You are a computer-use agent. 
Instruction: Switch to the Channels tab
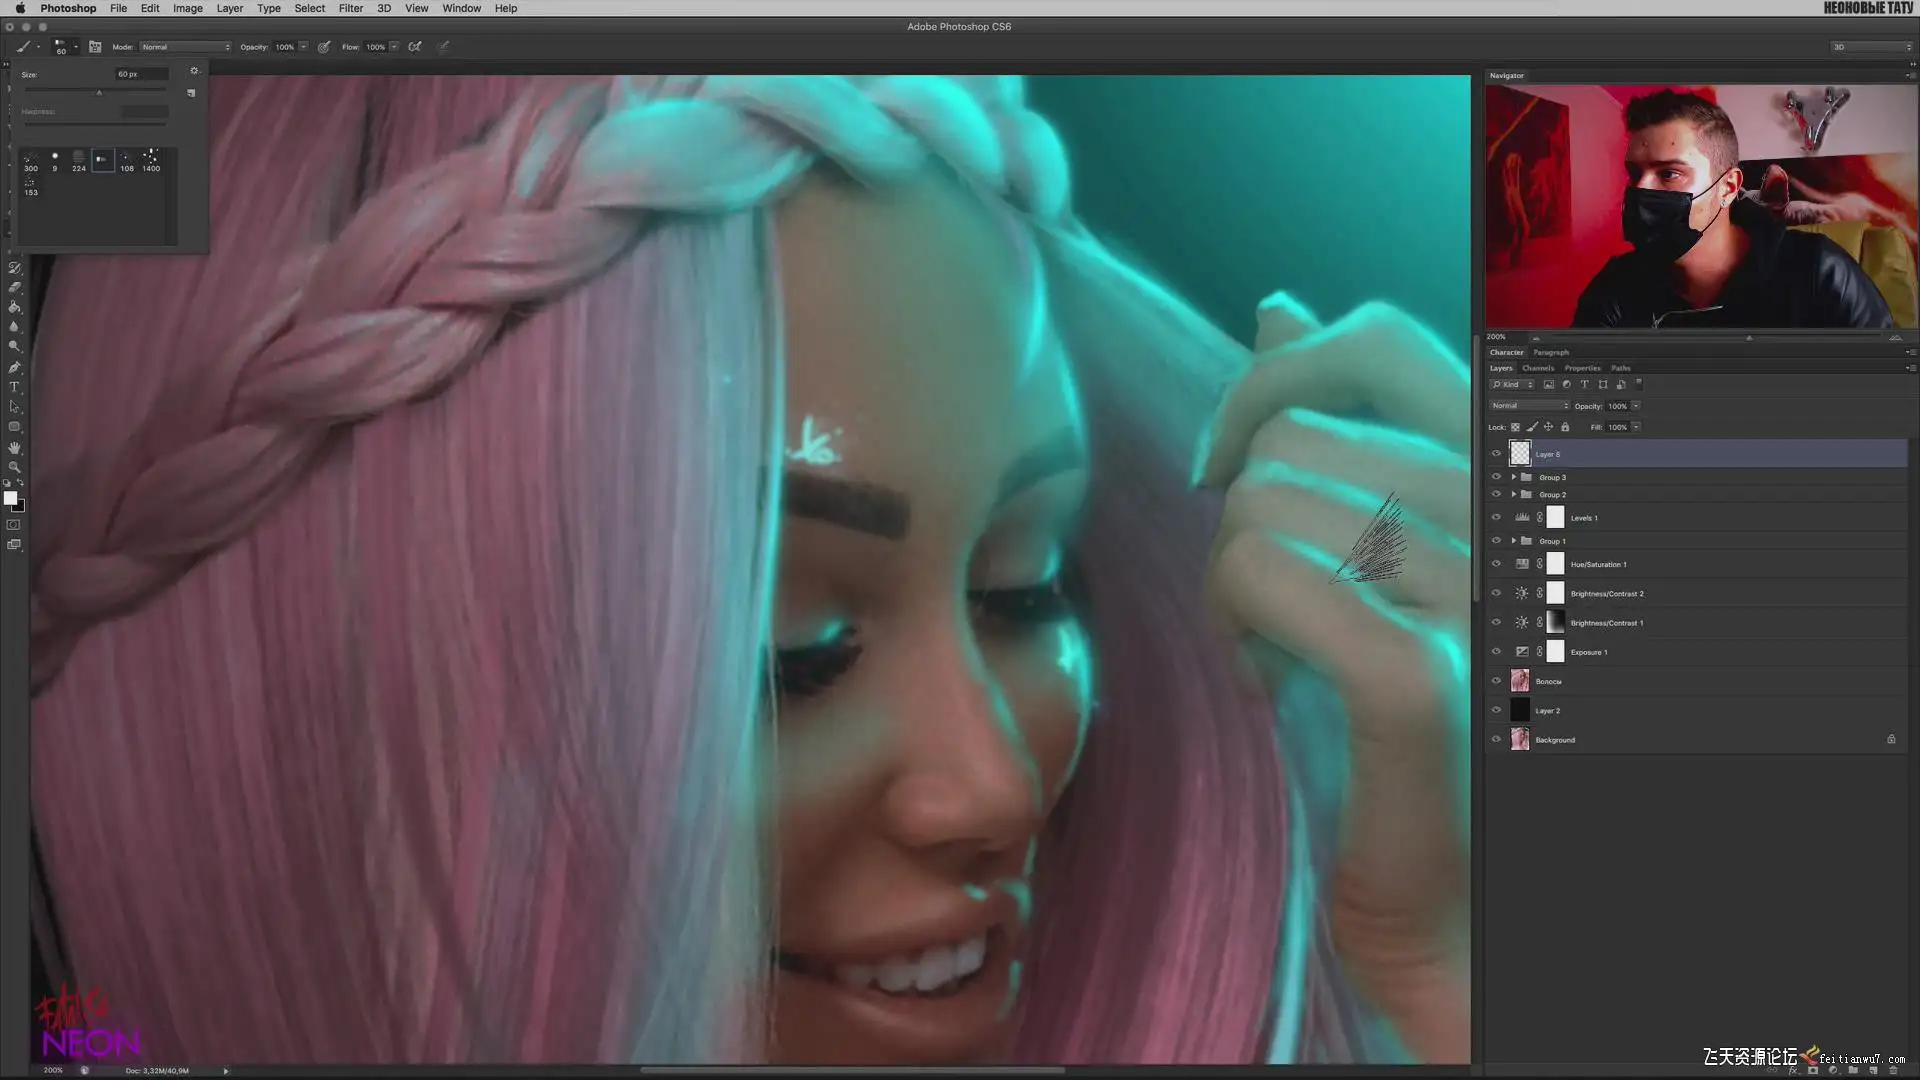coord(1538,368)
